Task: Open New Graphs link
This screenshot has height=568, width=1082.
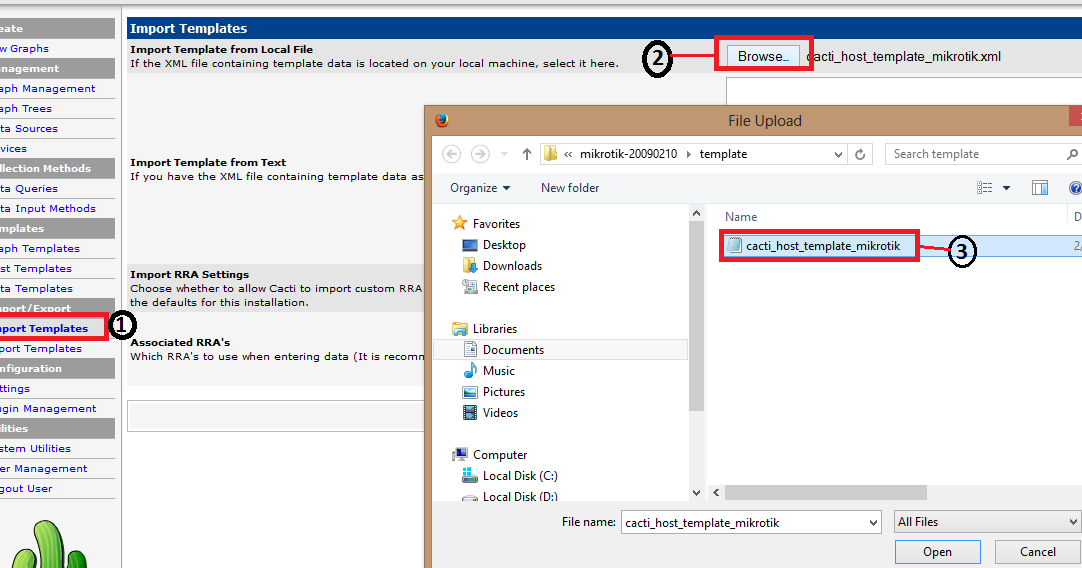Action: pos(24,48)
